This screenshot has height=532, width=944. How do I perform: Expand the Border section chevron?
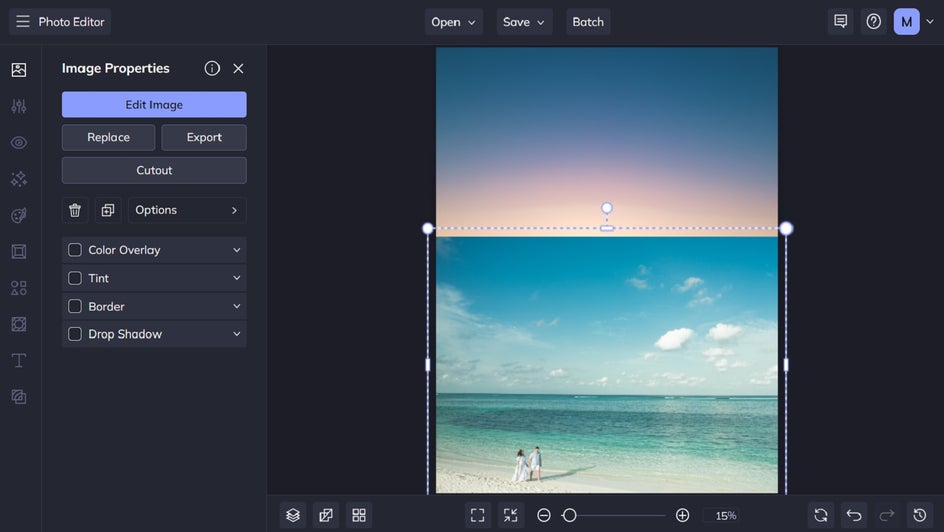237,306
